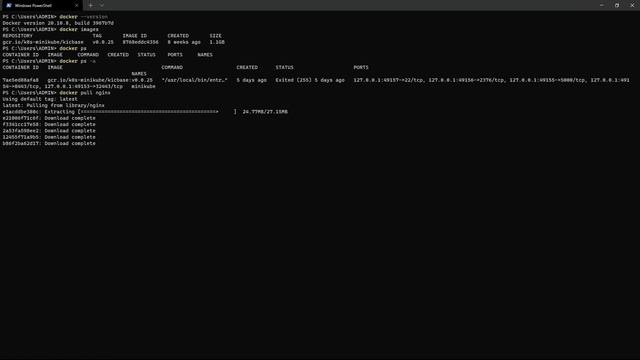Screen dimensions: 640x360
Task: Expand the terminal profiles dropdown chevron
Action: 102,6
